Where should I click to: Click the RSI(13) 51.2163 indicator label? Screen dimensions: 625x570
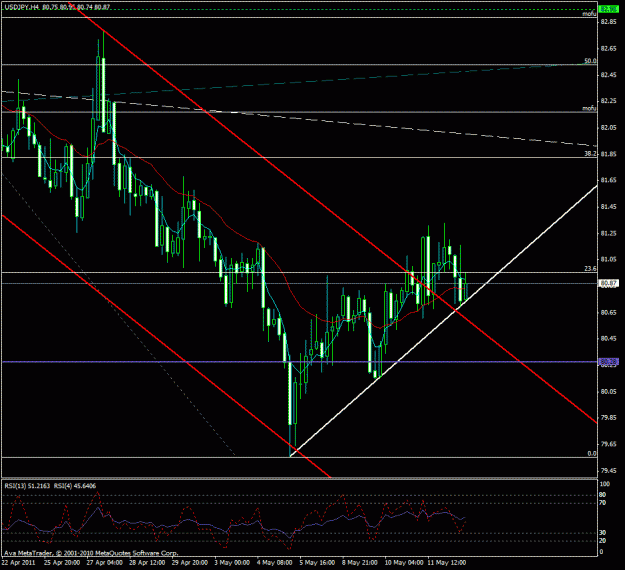point(28,486)
